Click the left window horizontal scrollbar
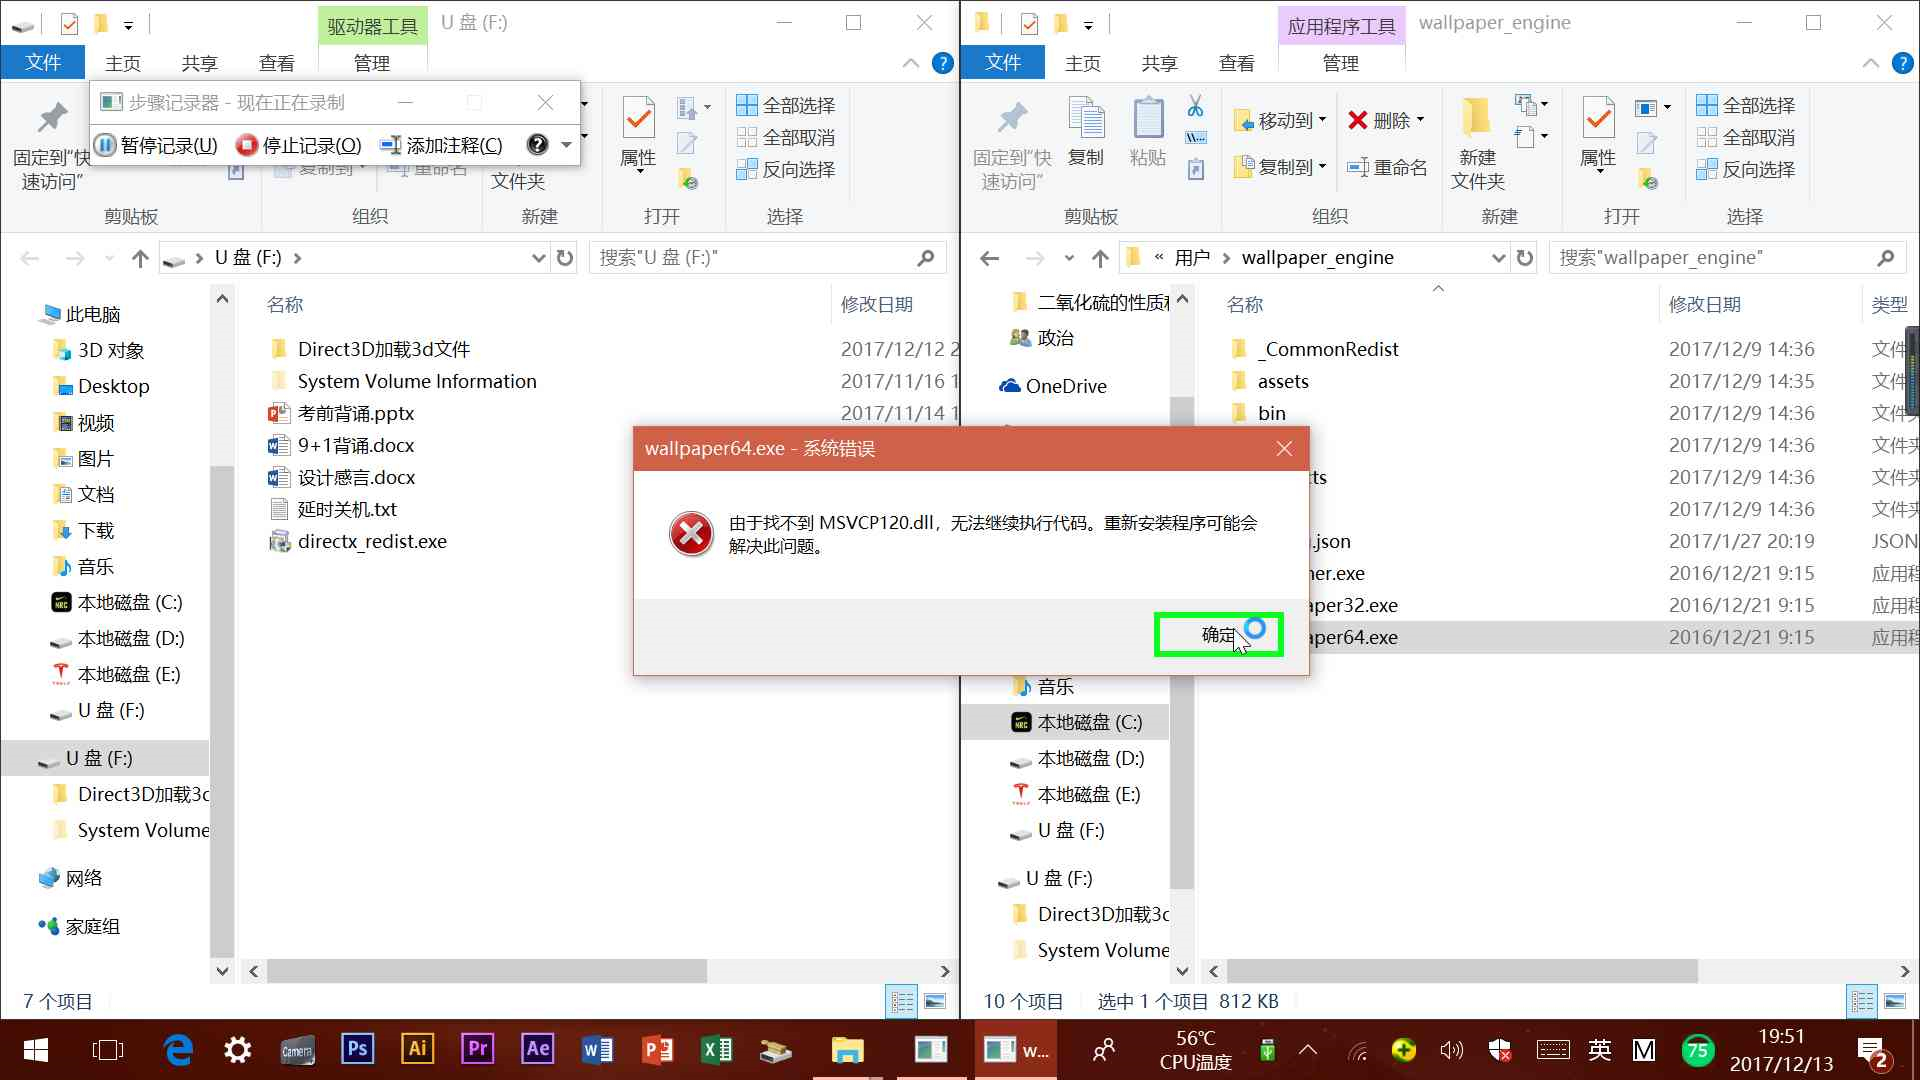 point(486,971)
